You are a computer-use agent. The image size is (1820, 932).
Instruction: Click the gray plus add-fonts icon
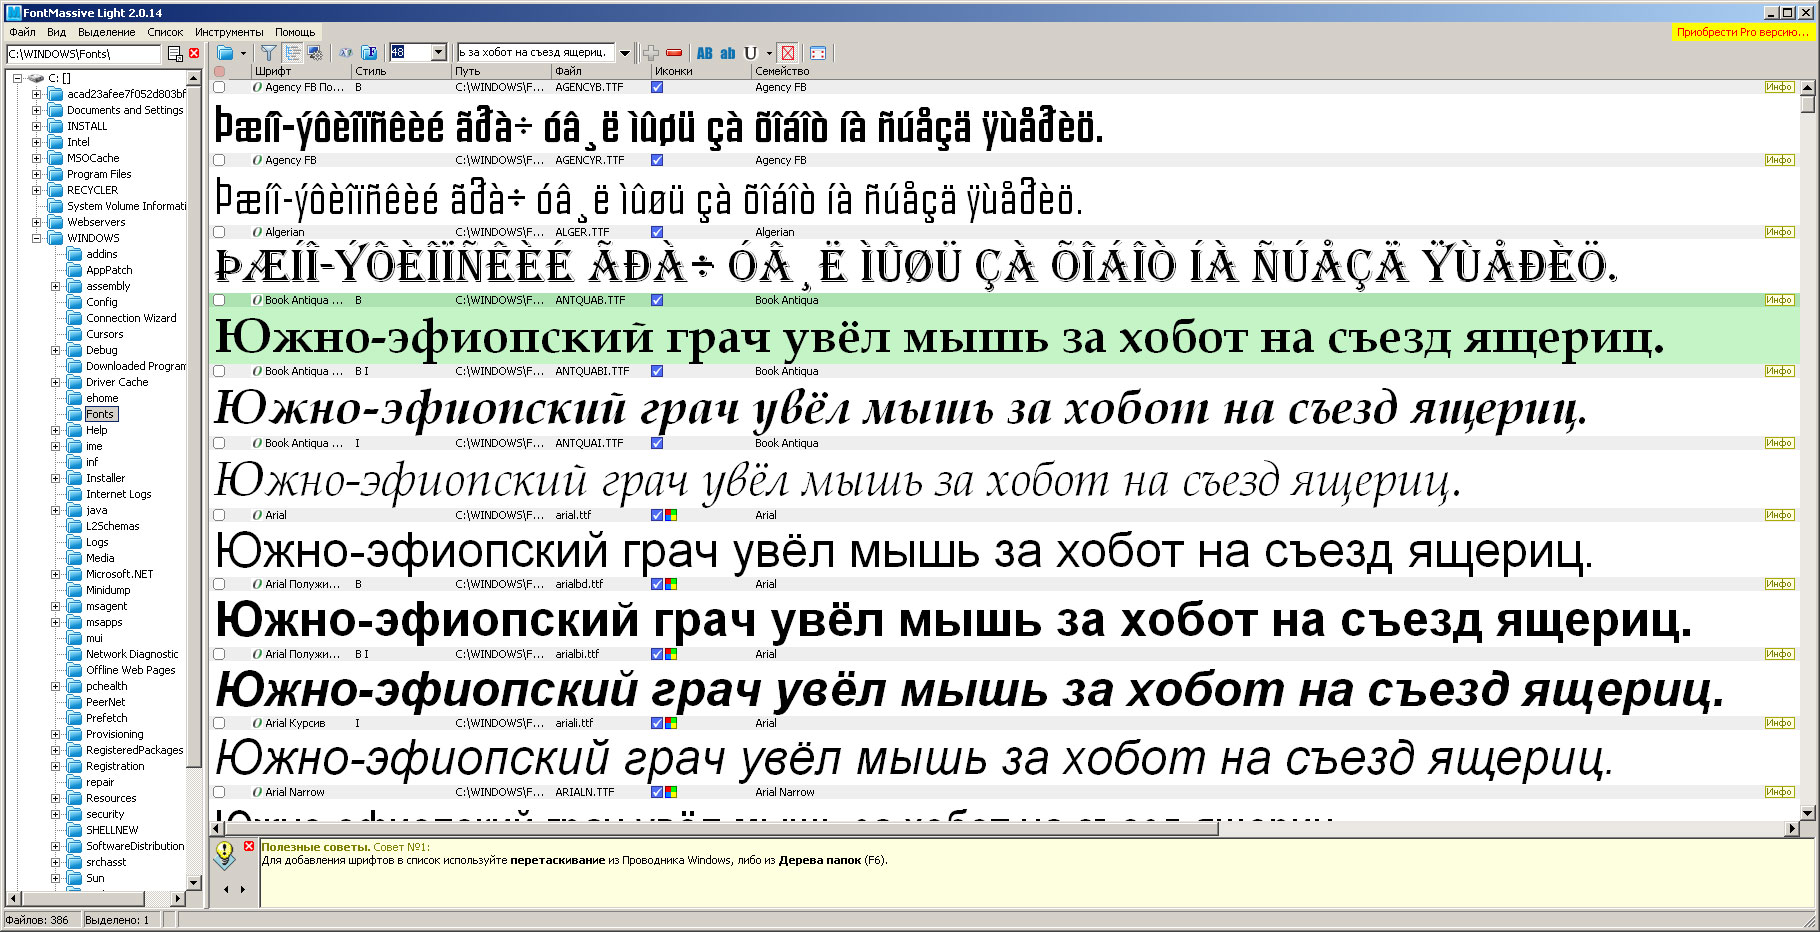(651, 53)
